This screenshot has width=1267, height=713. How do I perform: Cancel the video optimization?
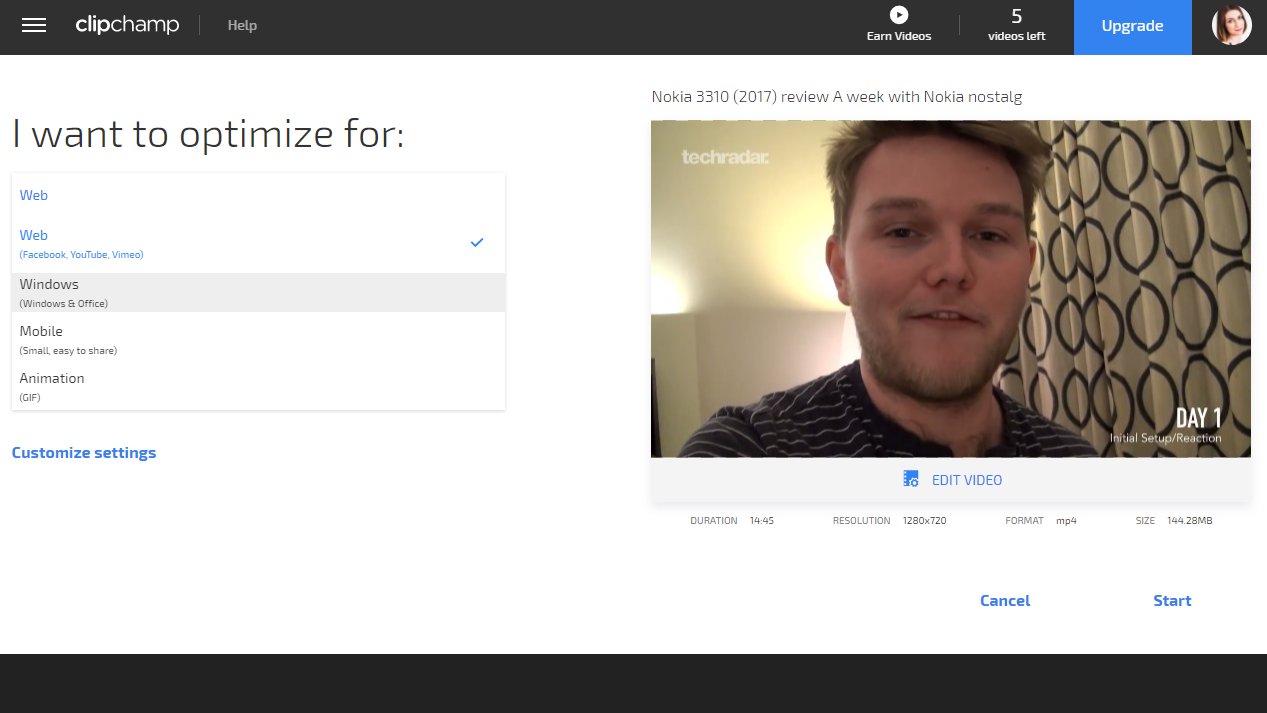pyautogui.click(x=1005, y=601)
